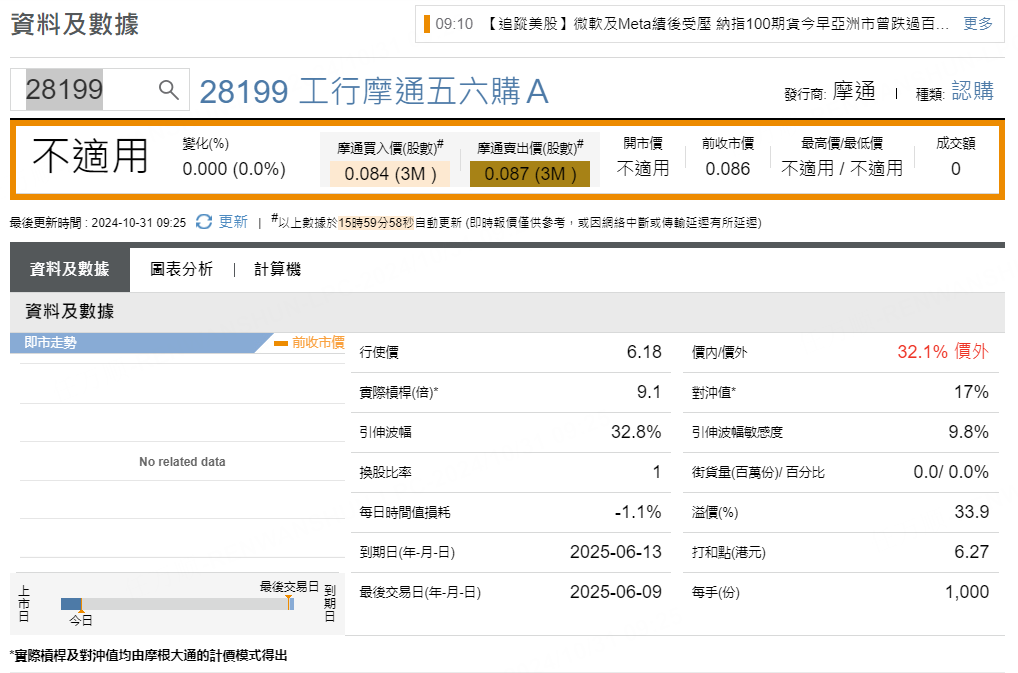Click the 變化(%) value 0.000 (0.0%)
Viewport: 1018px width, 673px height.
click(234, 169)
